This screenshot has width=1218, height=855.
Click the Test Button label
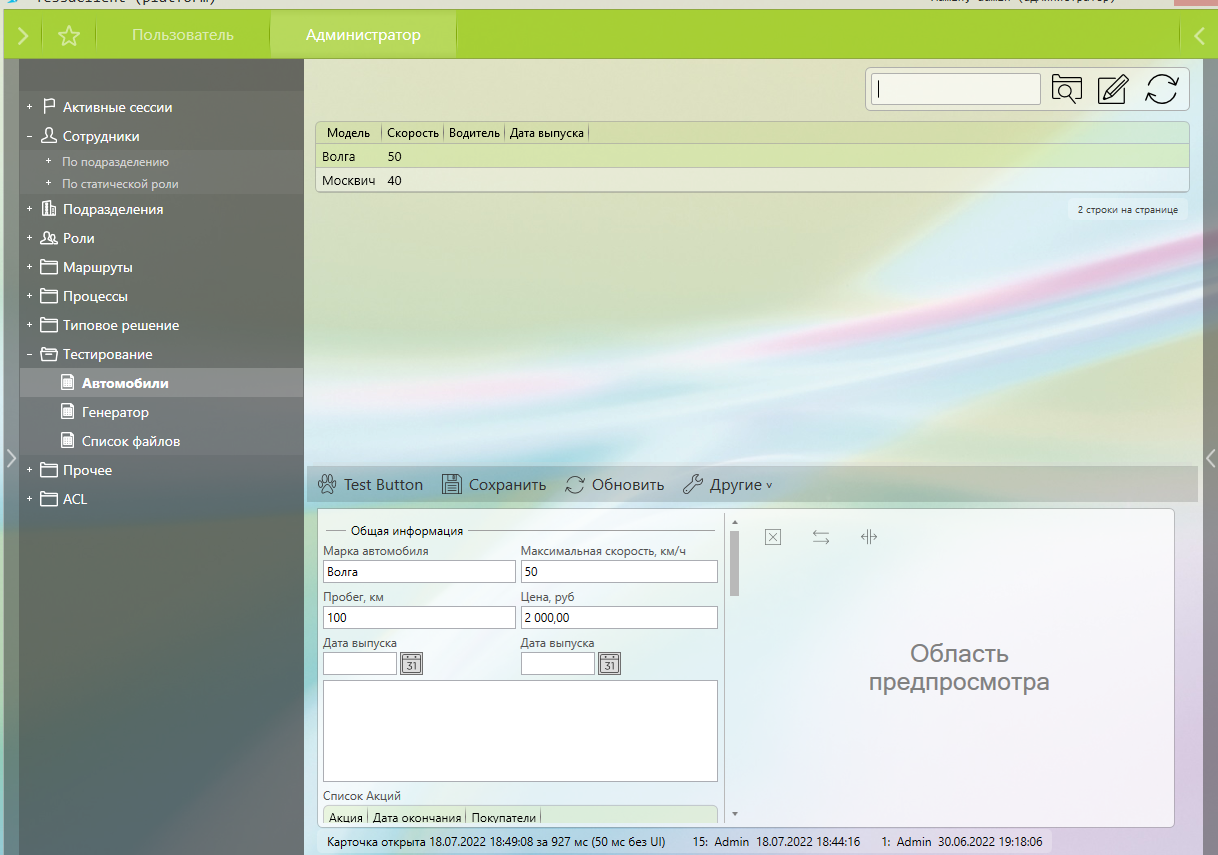coord(384,485)
